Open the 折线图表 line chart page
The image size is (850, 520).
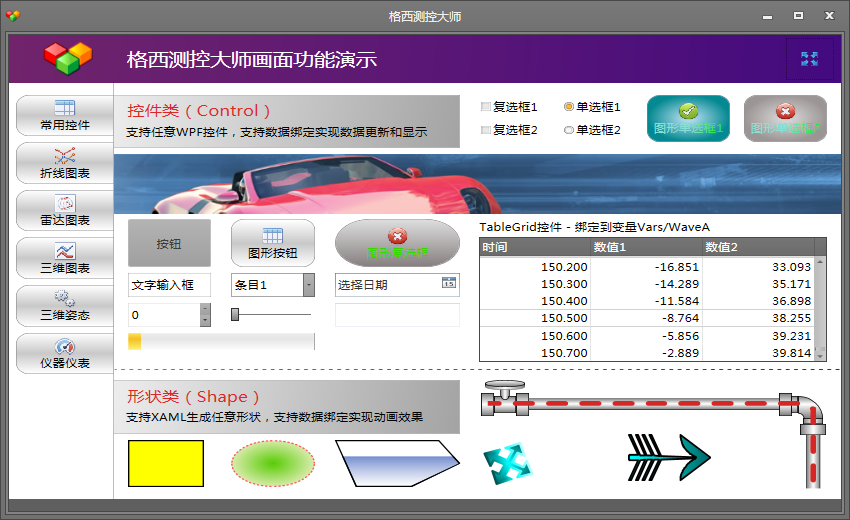coord(65,164)
